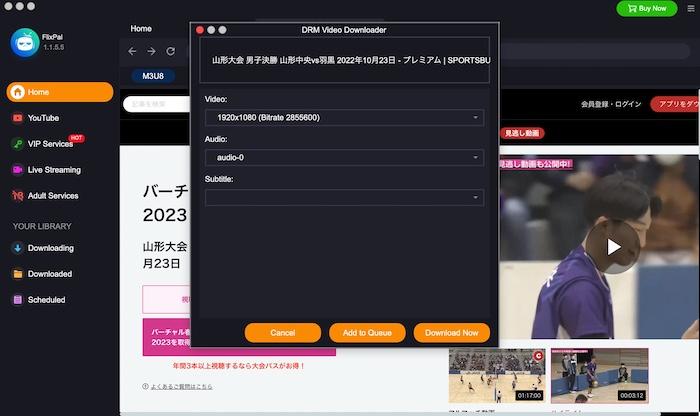Open VIP Services section
The image size is (700, 416).
tap(50, 144)
